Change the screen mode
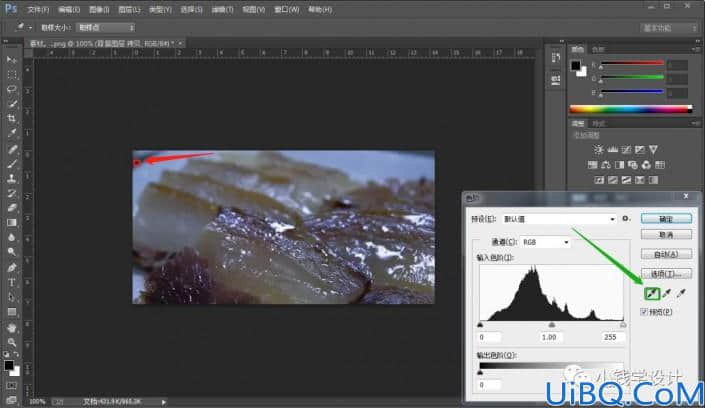Image resolution: width=705 pixels, height=408 pixels. point(12,399)
